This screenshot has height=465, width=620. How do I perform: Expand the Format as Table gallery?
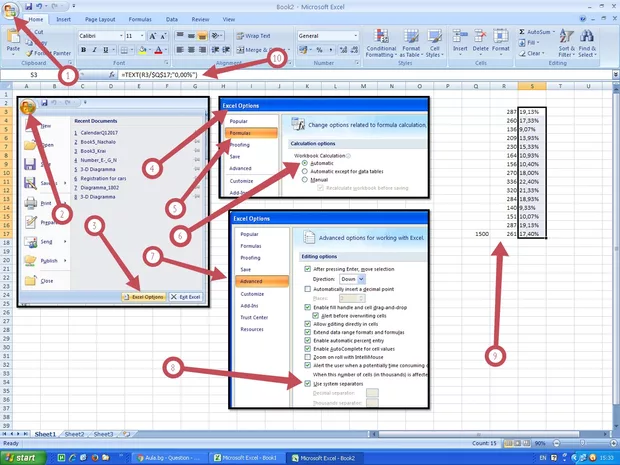(411, 43)
